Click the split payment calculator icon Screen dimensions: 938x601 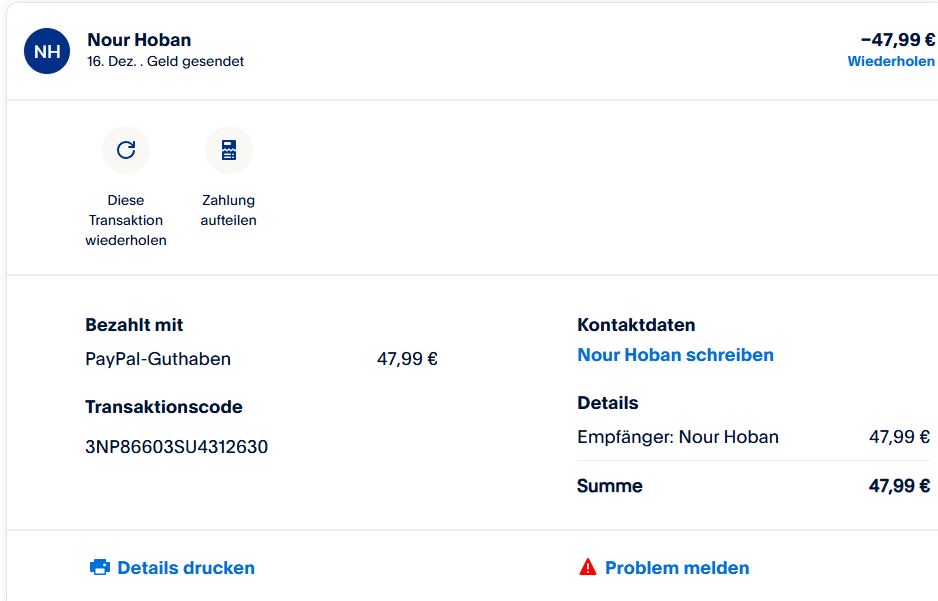[229, 150]
